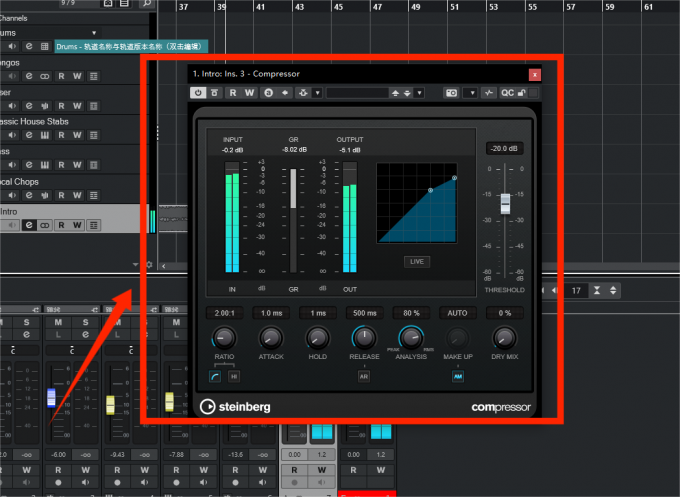Screen dimensions: 680x497
Task: Load previous preset with up arrow
Action: pyautogui.click(x=395, y=93)
